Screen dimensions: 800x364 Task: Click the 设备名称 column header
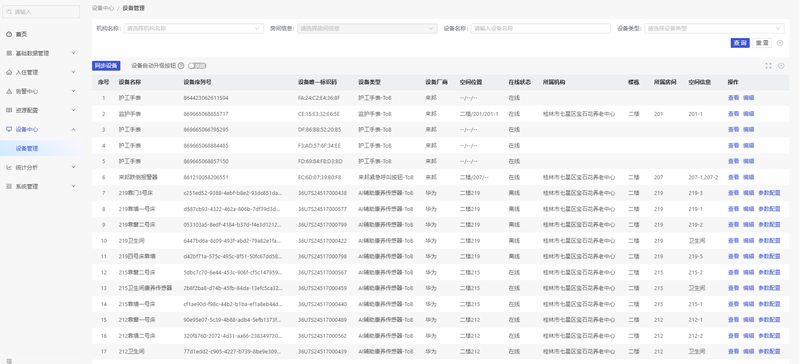pyautogui.click(x=130, y=82)
